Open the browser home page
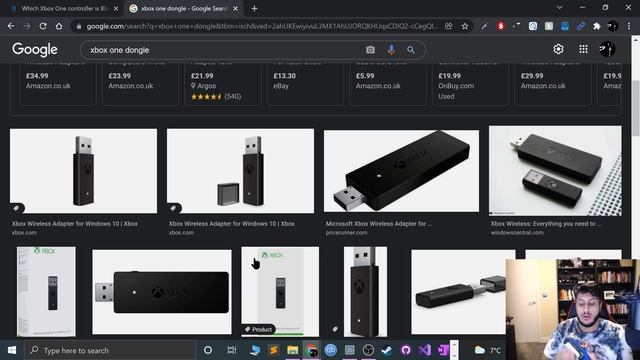Screen dimensions: 640x360 tap(59, 26)
